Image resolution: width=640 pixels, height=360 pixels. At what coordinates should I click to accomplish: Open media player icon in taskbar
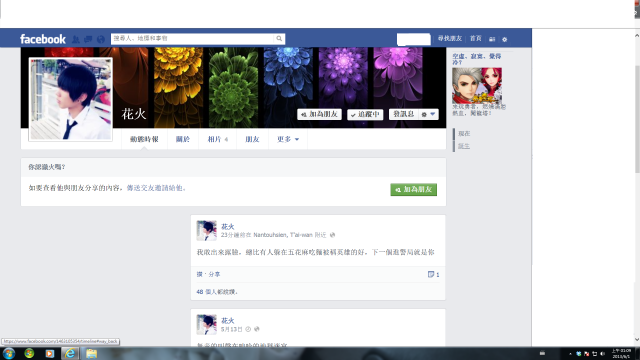coord(49,353)
